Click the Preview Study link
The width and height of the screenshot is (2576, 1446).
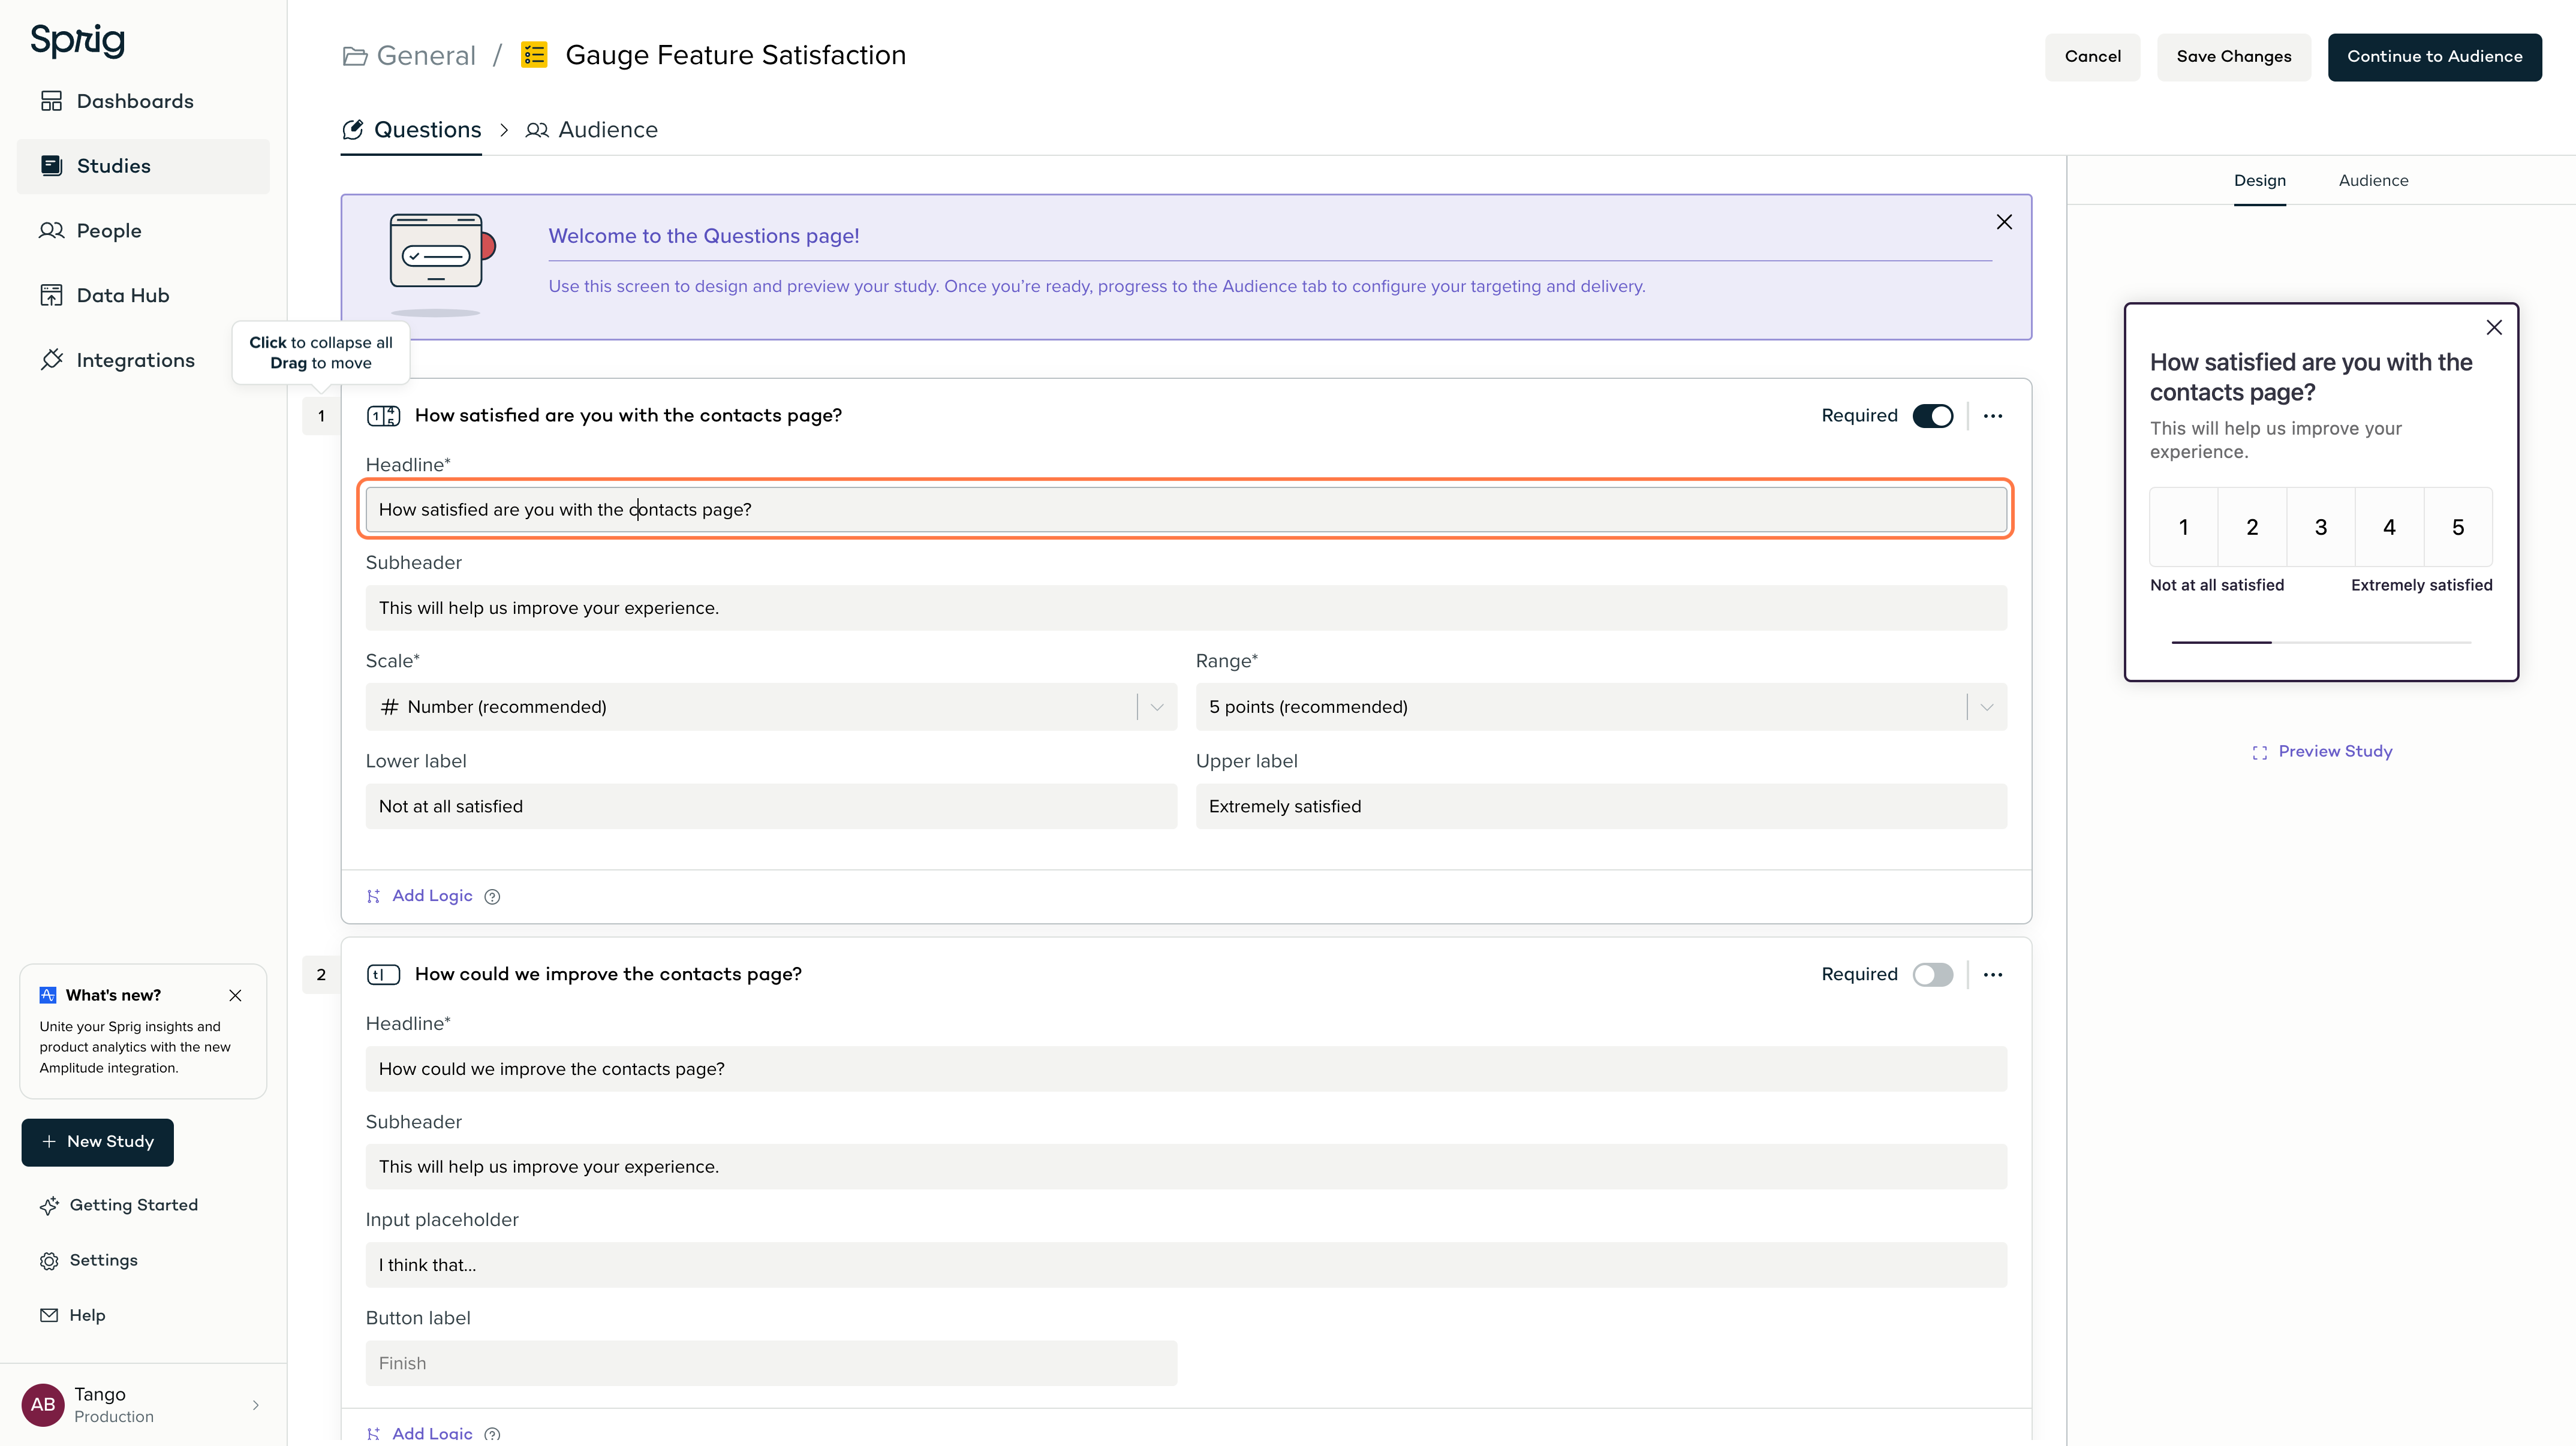click(x=2335, y=752)
